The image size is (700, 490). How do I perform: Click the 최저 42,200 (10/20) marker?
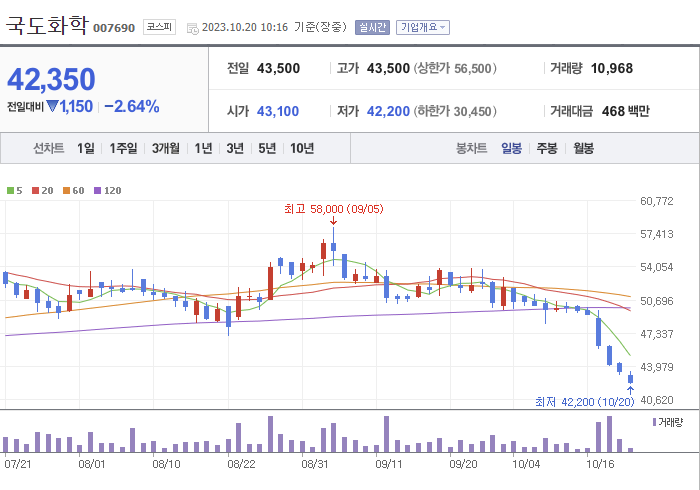584,402
